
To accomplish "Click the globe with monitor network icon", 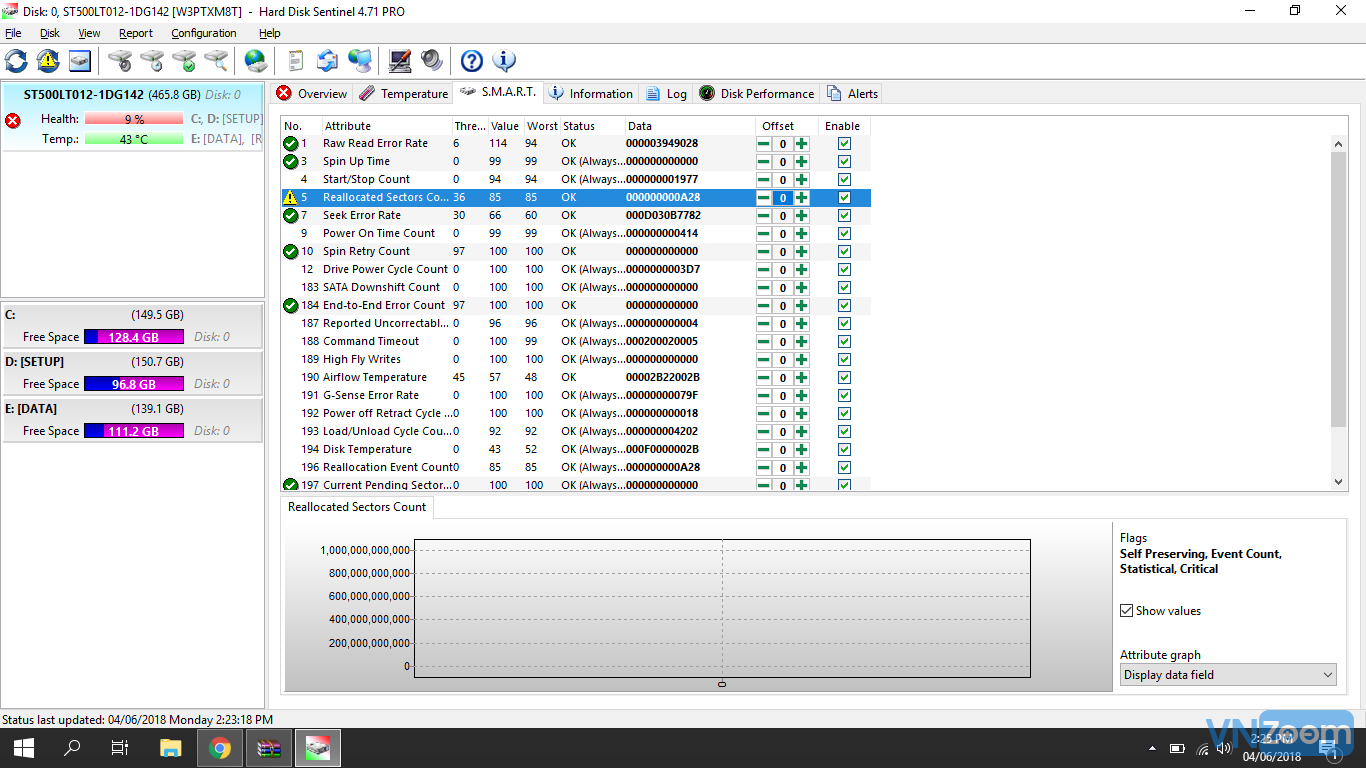I will tap(360, 61).
